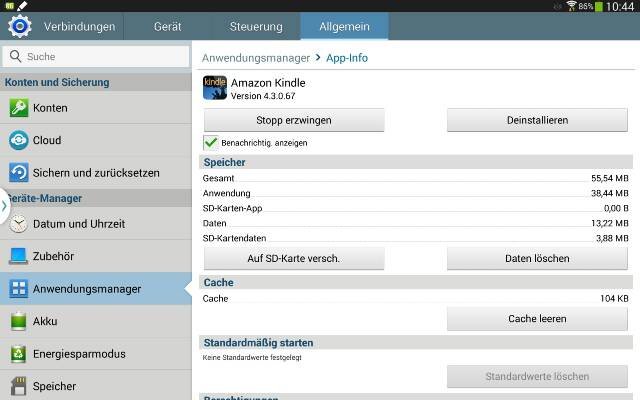Tap the Speicher section header in App-Info
This screenshot has height=400, width=640.
click(416, 162)
